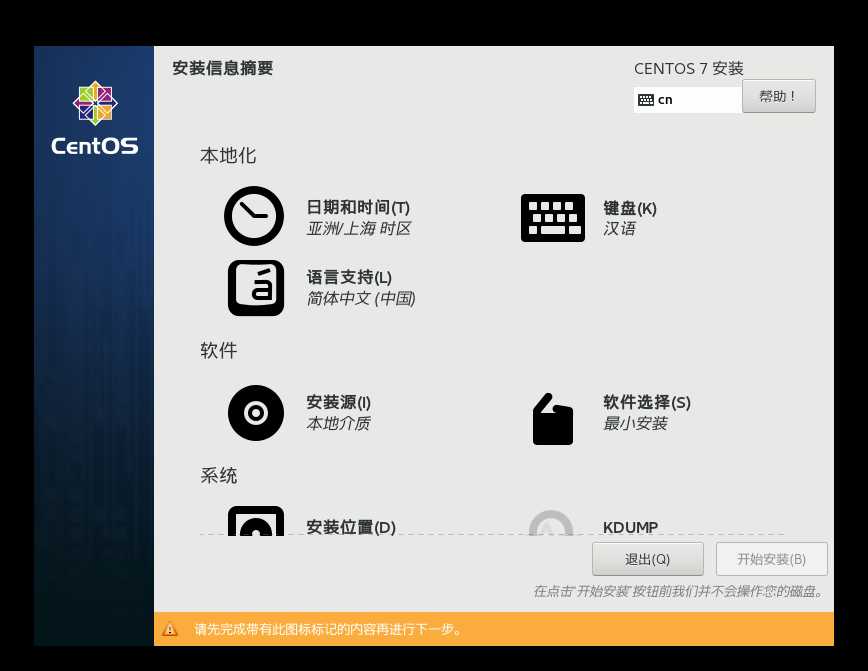Select the 日期和时间(T) label
868x671 pixels.
pos(358,207)
